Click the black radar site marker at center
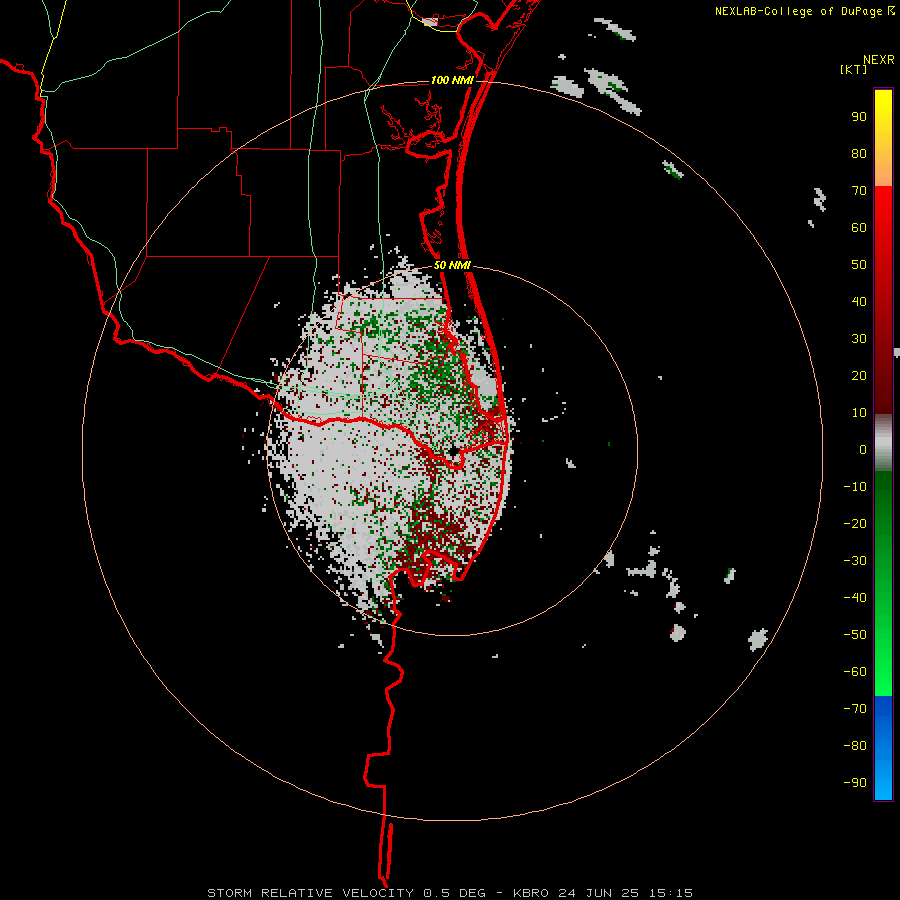Image resolution: width=900 pixels, height=900 pixels. point(453,451)
